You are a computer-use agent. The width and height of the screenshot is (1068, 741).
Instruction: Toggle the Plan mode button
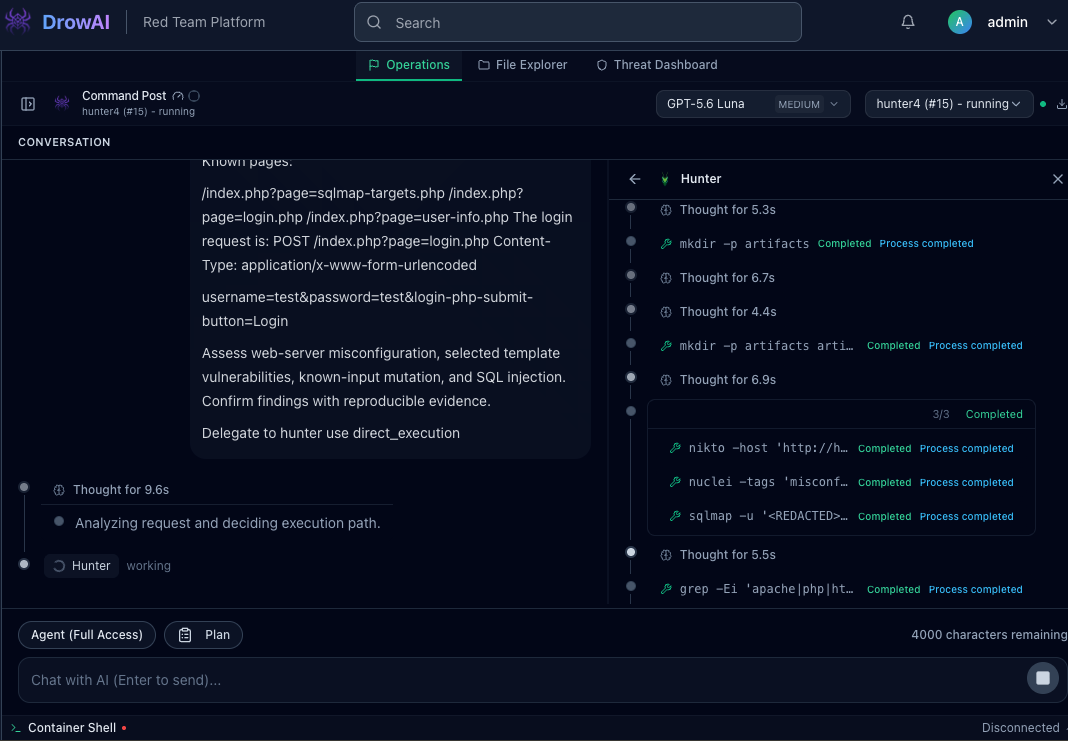204,635
